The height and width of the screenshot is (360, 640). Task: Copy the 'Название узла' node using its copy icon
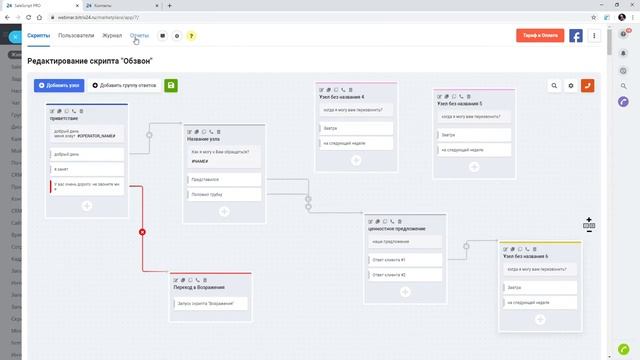coord(196,132)
